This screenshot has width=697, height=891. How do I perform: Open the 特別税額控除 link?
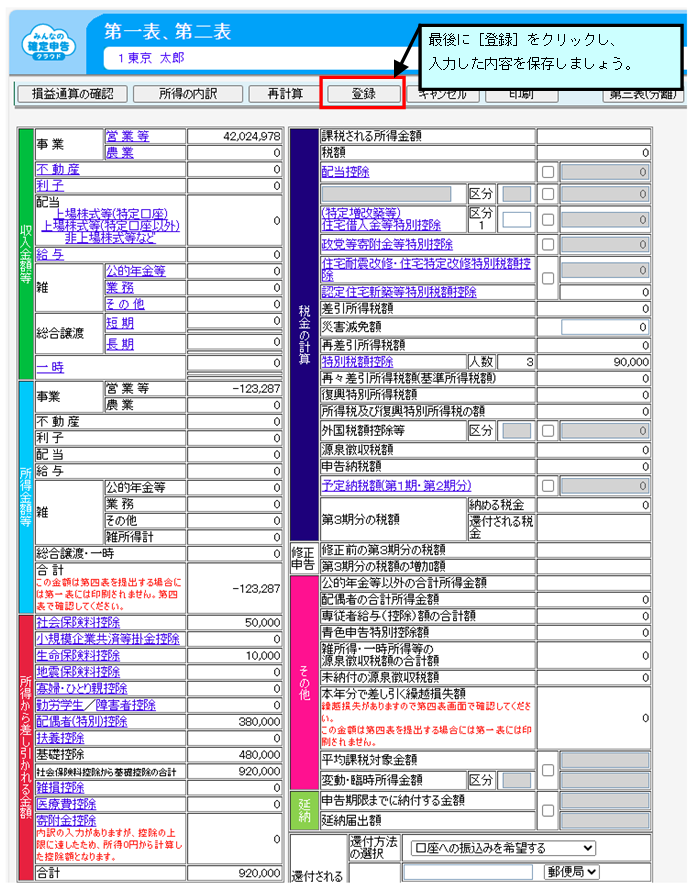357,362
